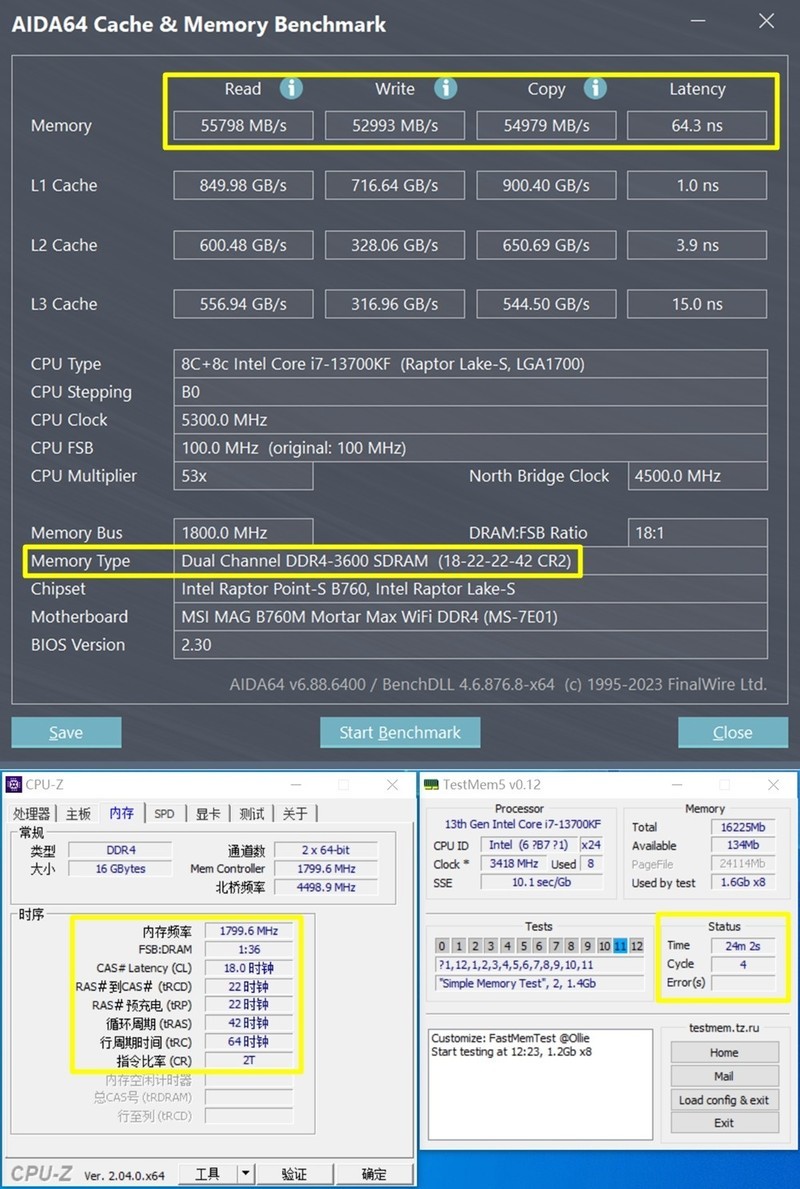Click Save in the AIDA64 window

[x=66, y=732]
